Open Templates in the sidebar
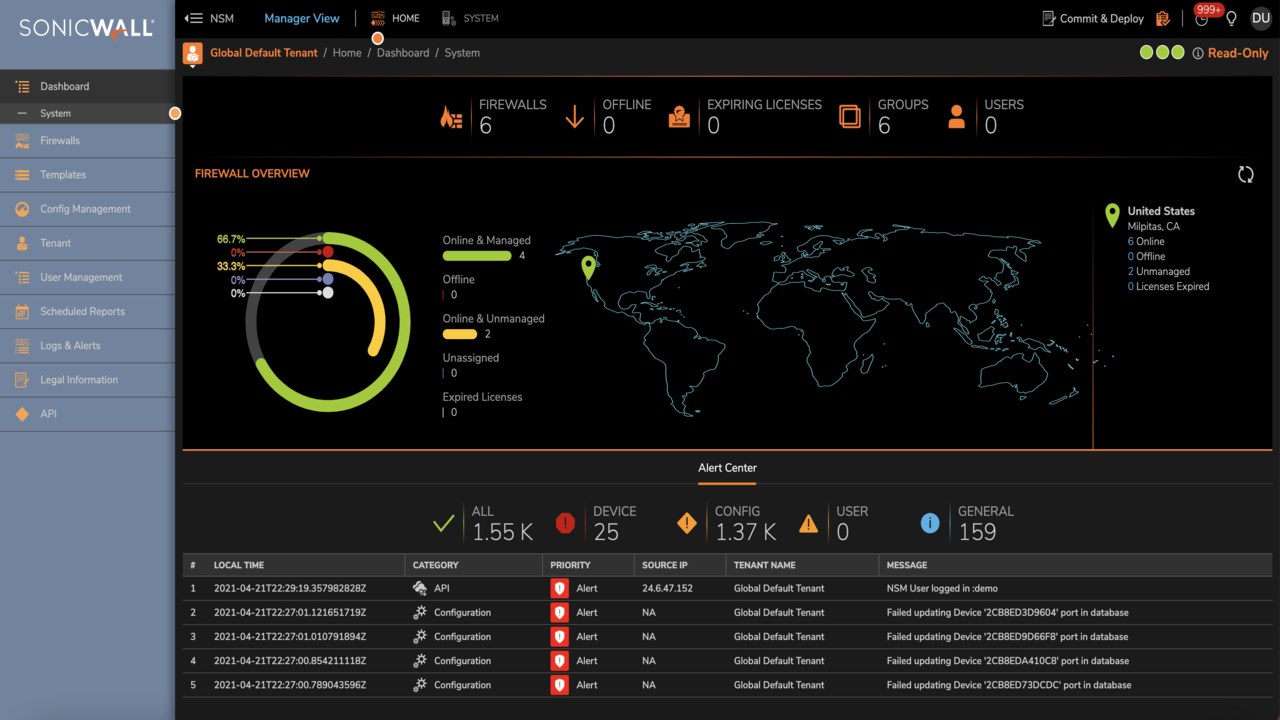Viewport: 1280px width, 720px height. (x=87, y=175)
